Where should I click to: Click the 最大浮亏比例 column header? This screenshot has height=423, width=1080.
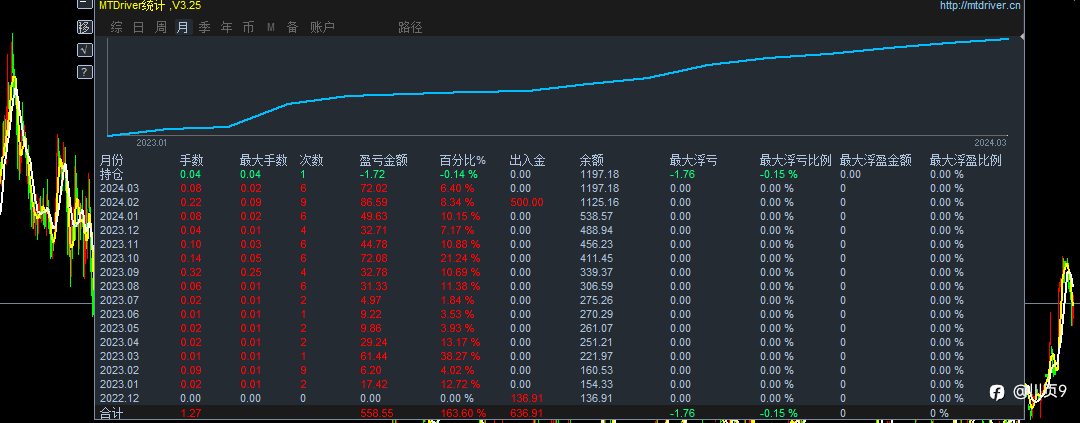tap(796, 161)
